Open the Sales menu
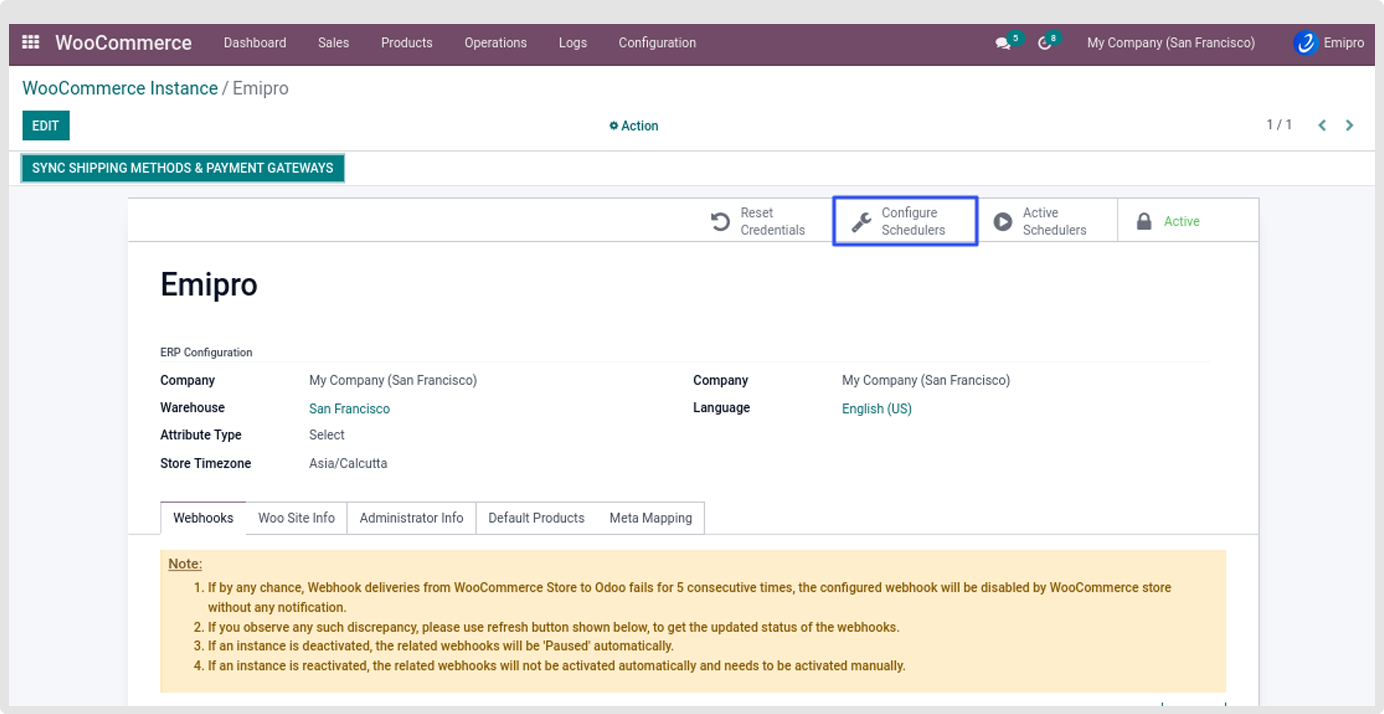 click(334, 43)
